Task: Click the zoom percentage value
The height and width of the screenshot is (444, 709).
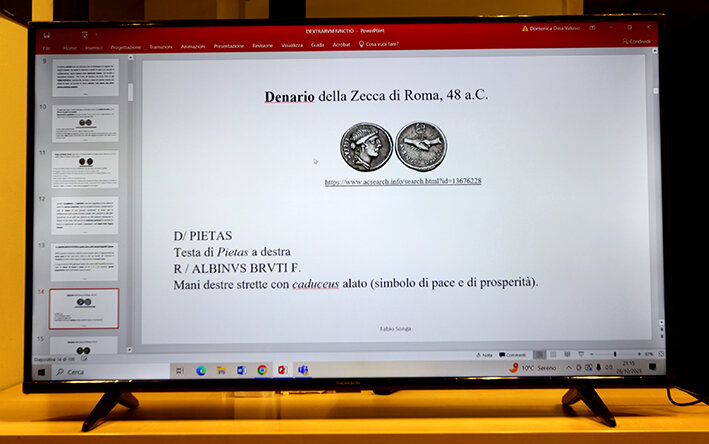Action: pyautogui.click(x=649, y=354)
